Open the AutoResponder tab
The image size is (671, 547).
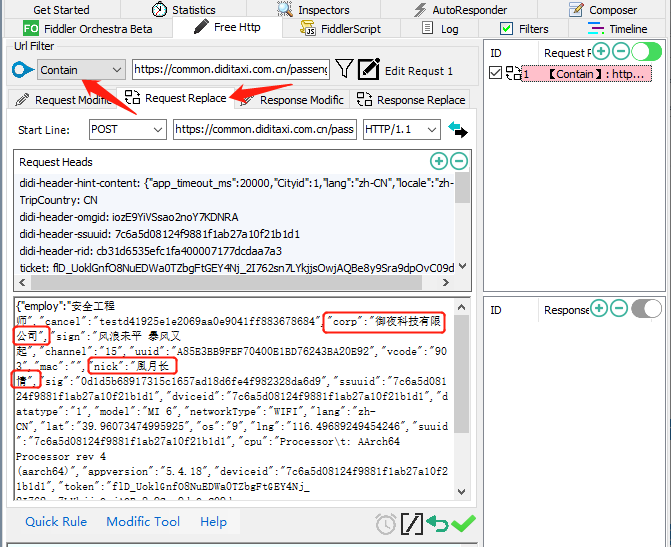(x=460, y=9)
